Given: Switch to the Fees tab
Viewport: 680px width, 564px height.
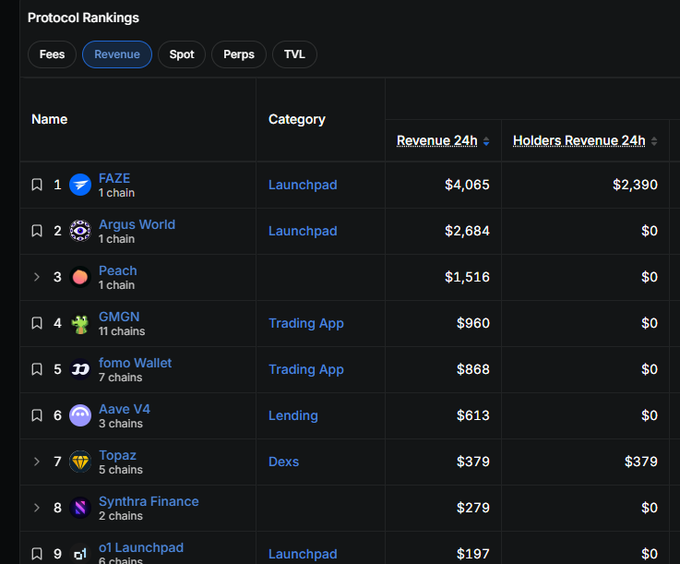Looking at the screenshot, I should 52,55.
